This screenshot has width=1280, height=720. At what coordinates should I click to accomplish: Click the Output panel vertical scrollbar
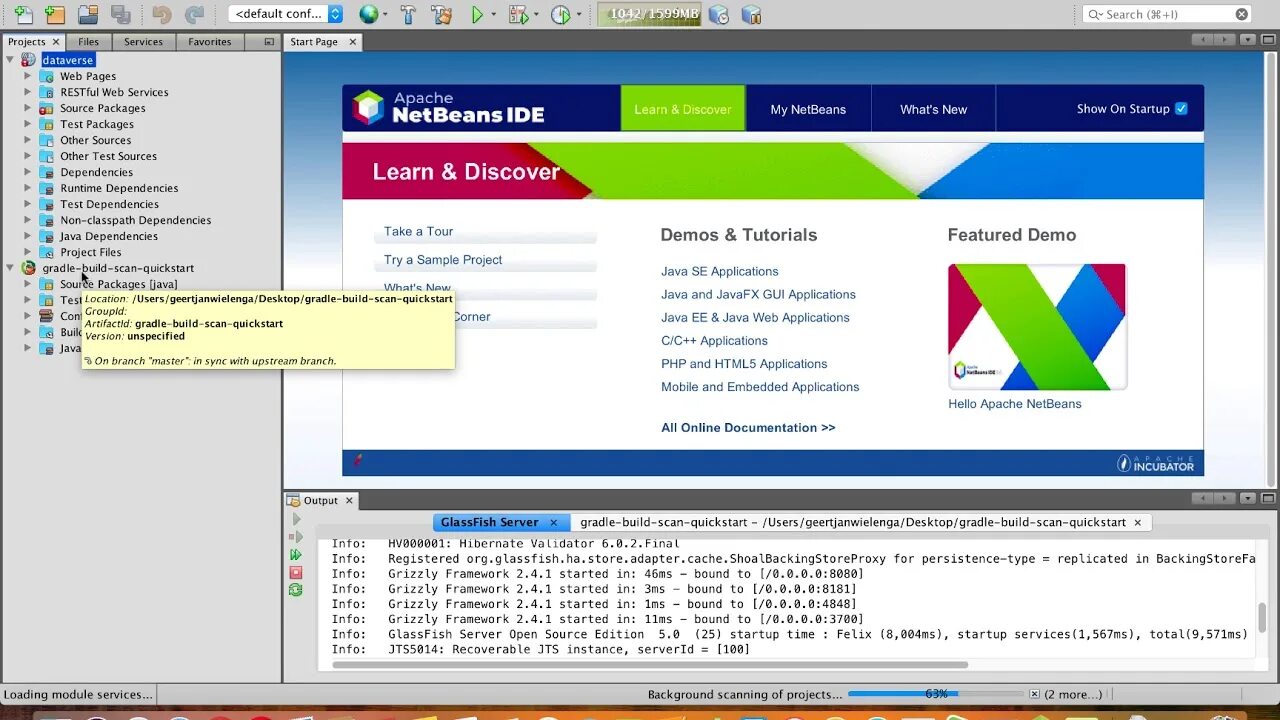pyautogui.click(x=1262, y=620)
